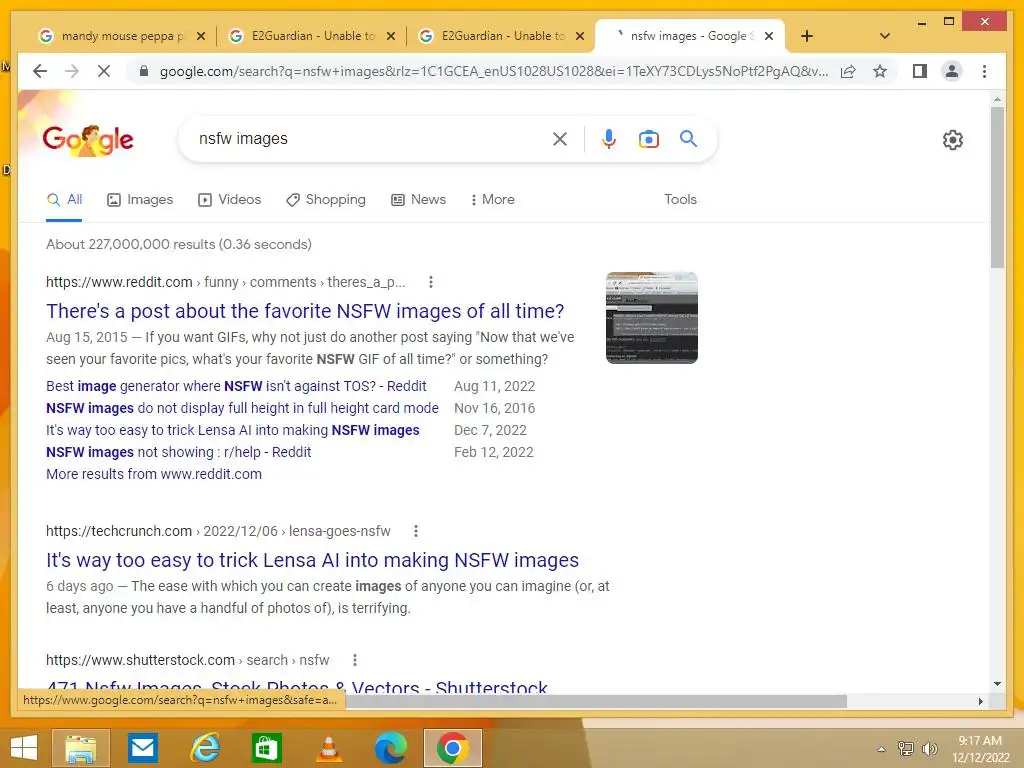Viewport: 1024px width, 768px height.
Task: Open 'NSFW images not showing' sublink
Action: pyautogui.click(x=178, y=452)
